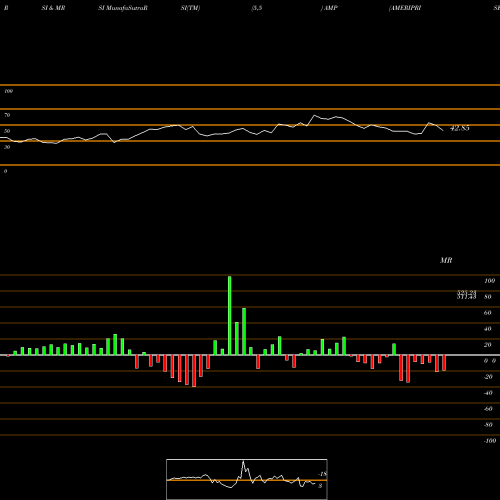The image size is (500, 500).
Task: Click the -40 label on the MR axis
Action: click(x=488, y=393)
